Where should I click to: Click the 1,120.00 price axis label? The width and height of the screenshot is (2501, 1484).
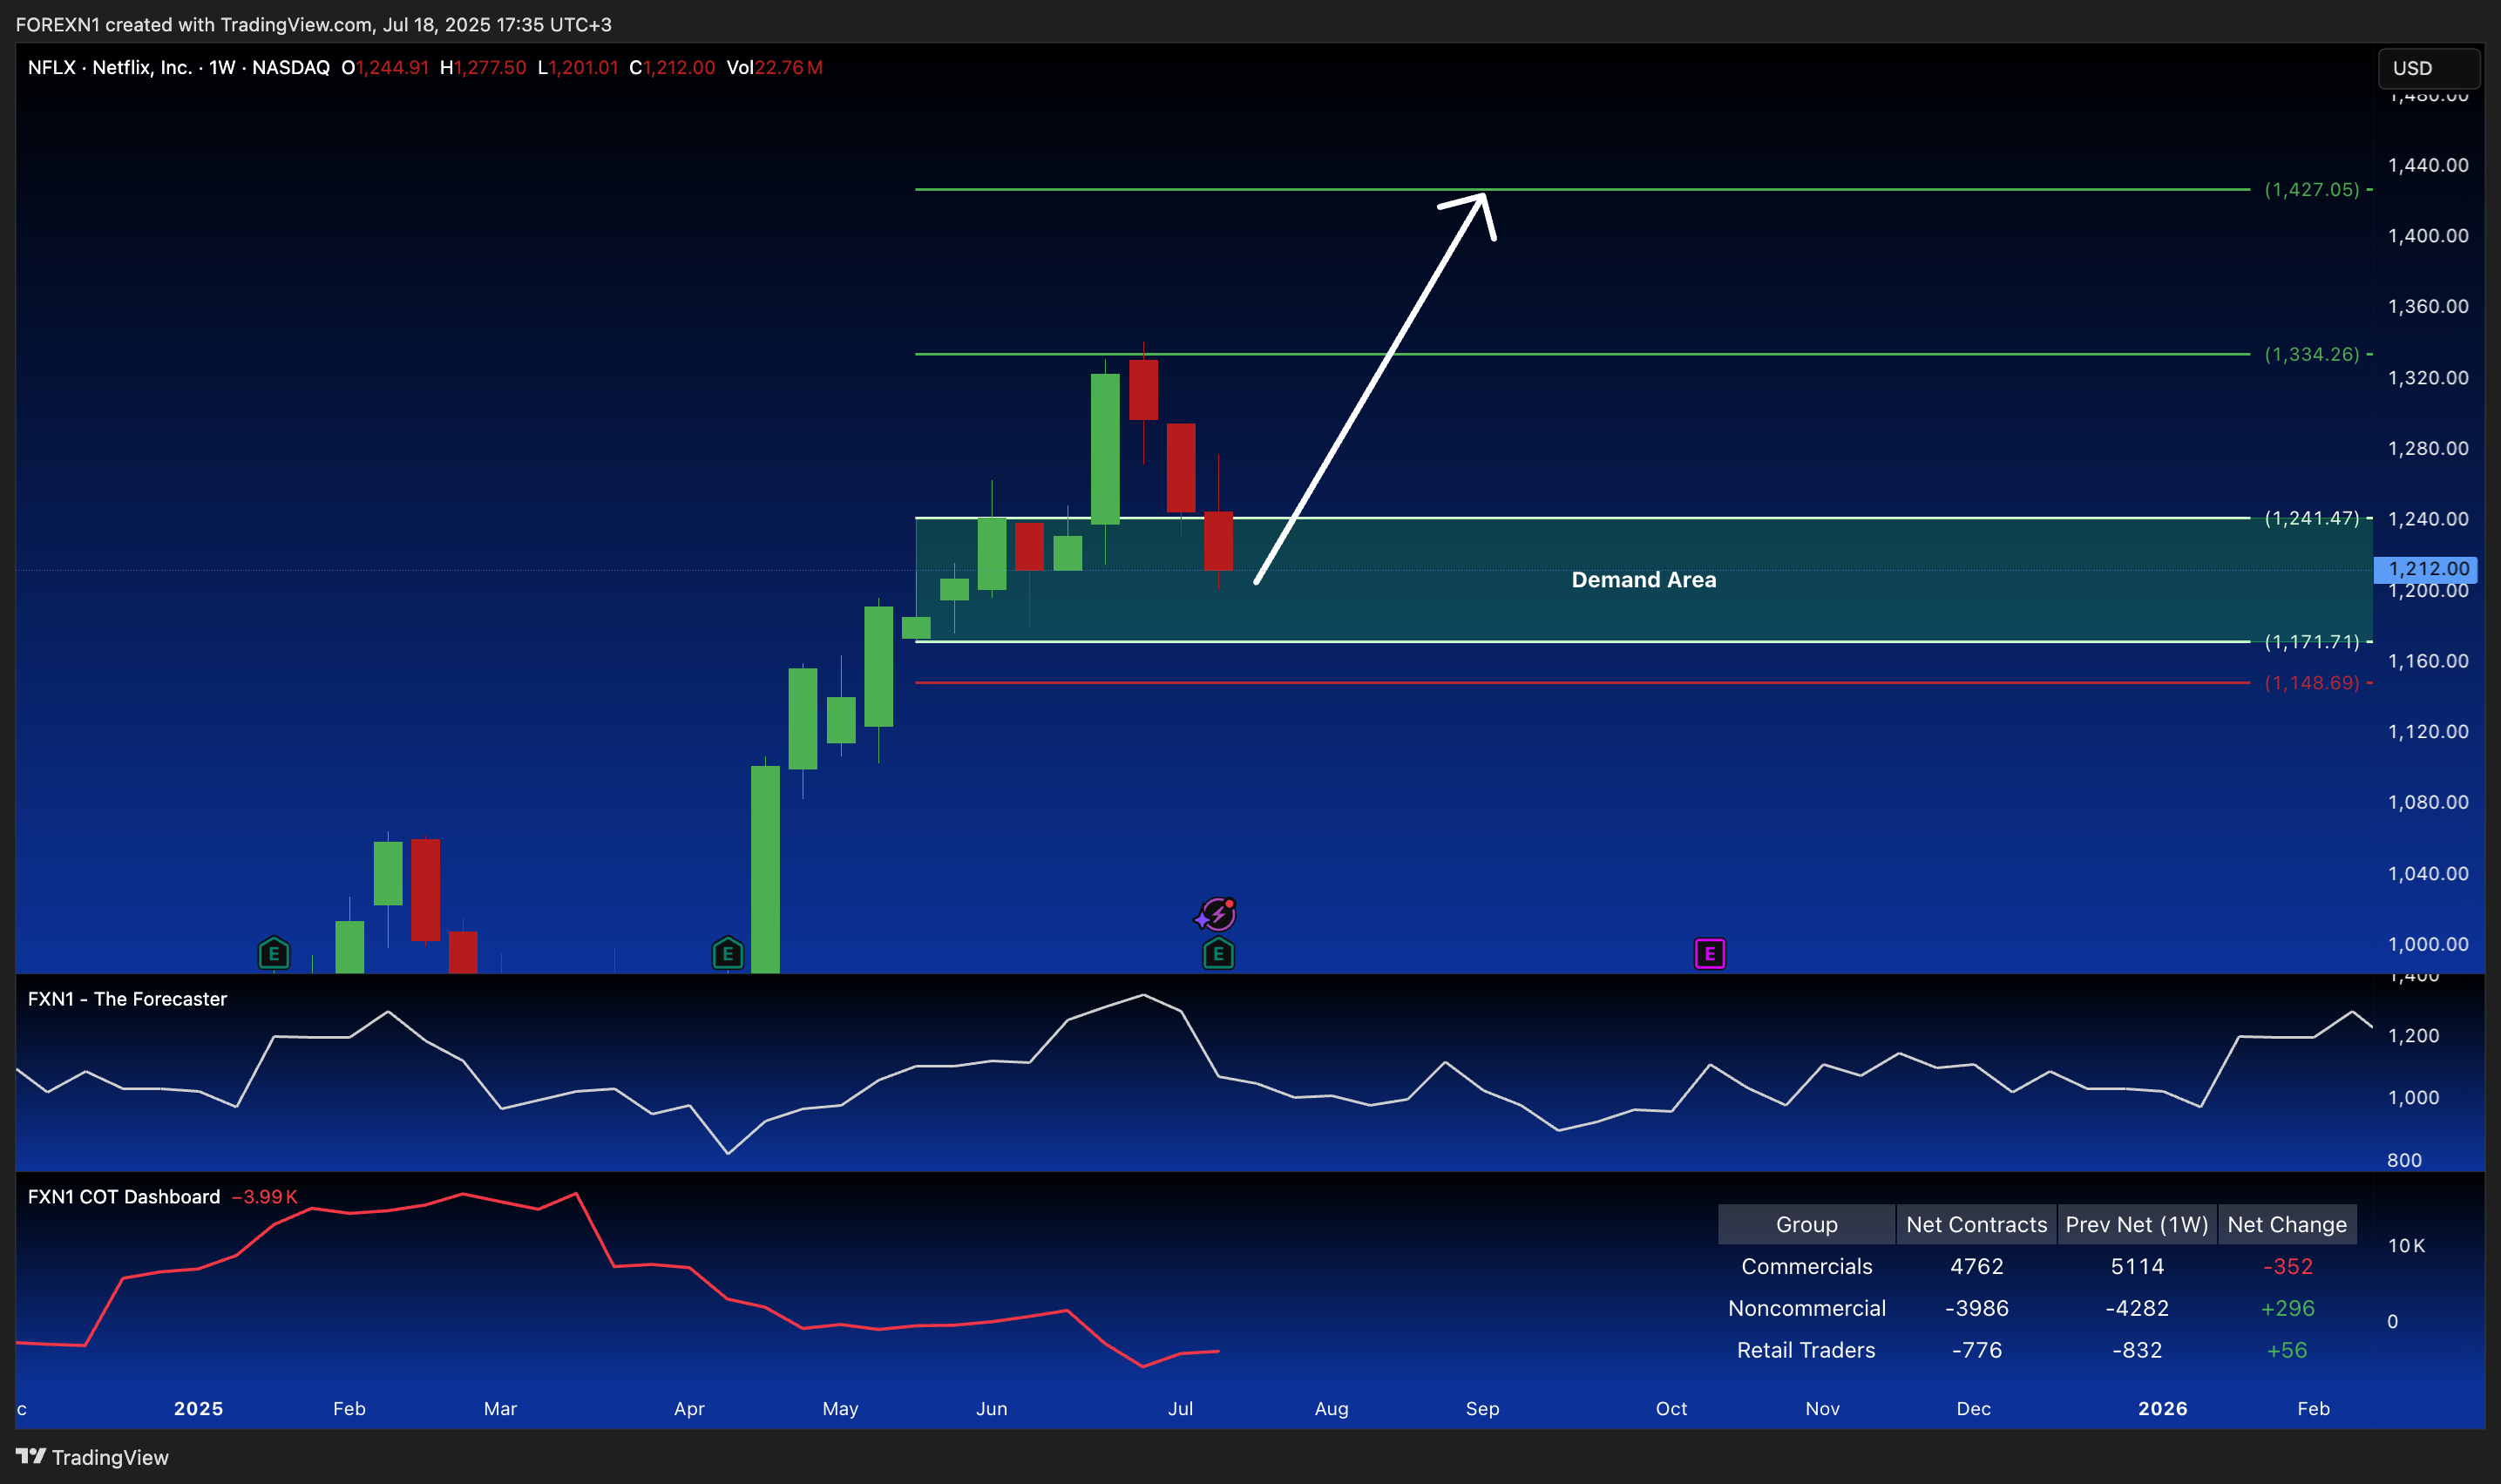click(2428, 731)
